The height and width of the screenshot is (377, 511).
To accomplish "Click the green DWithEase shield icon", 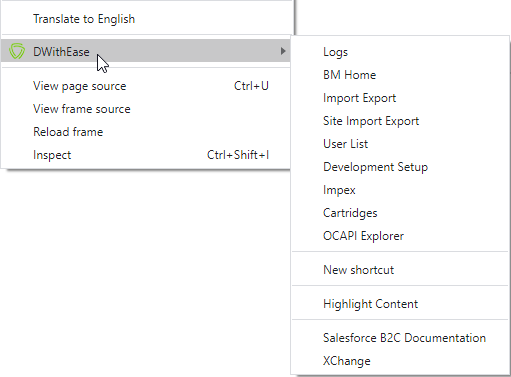I will [x=17, y=51].
